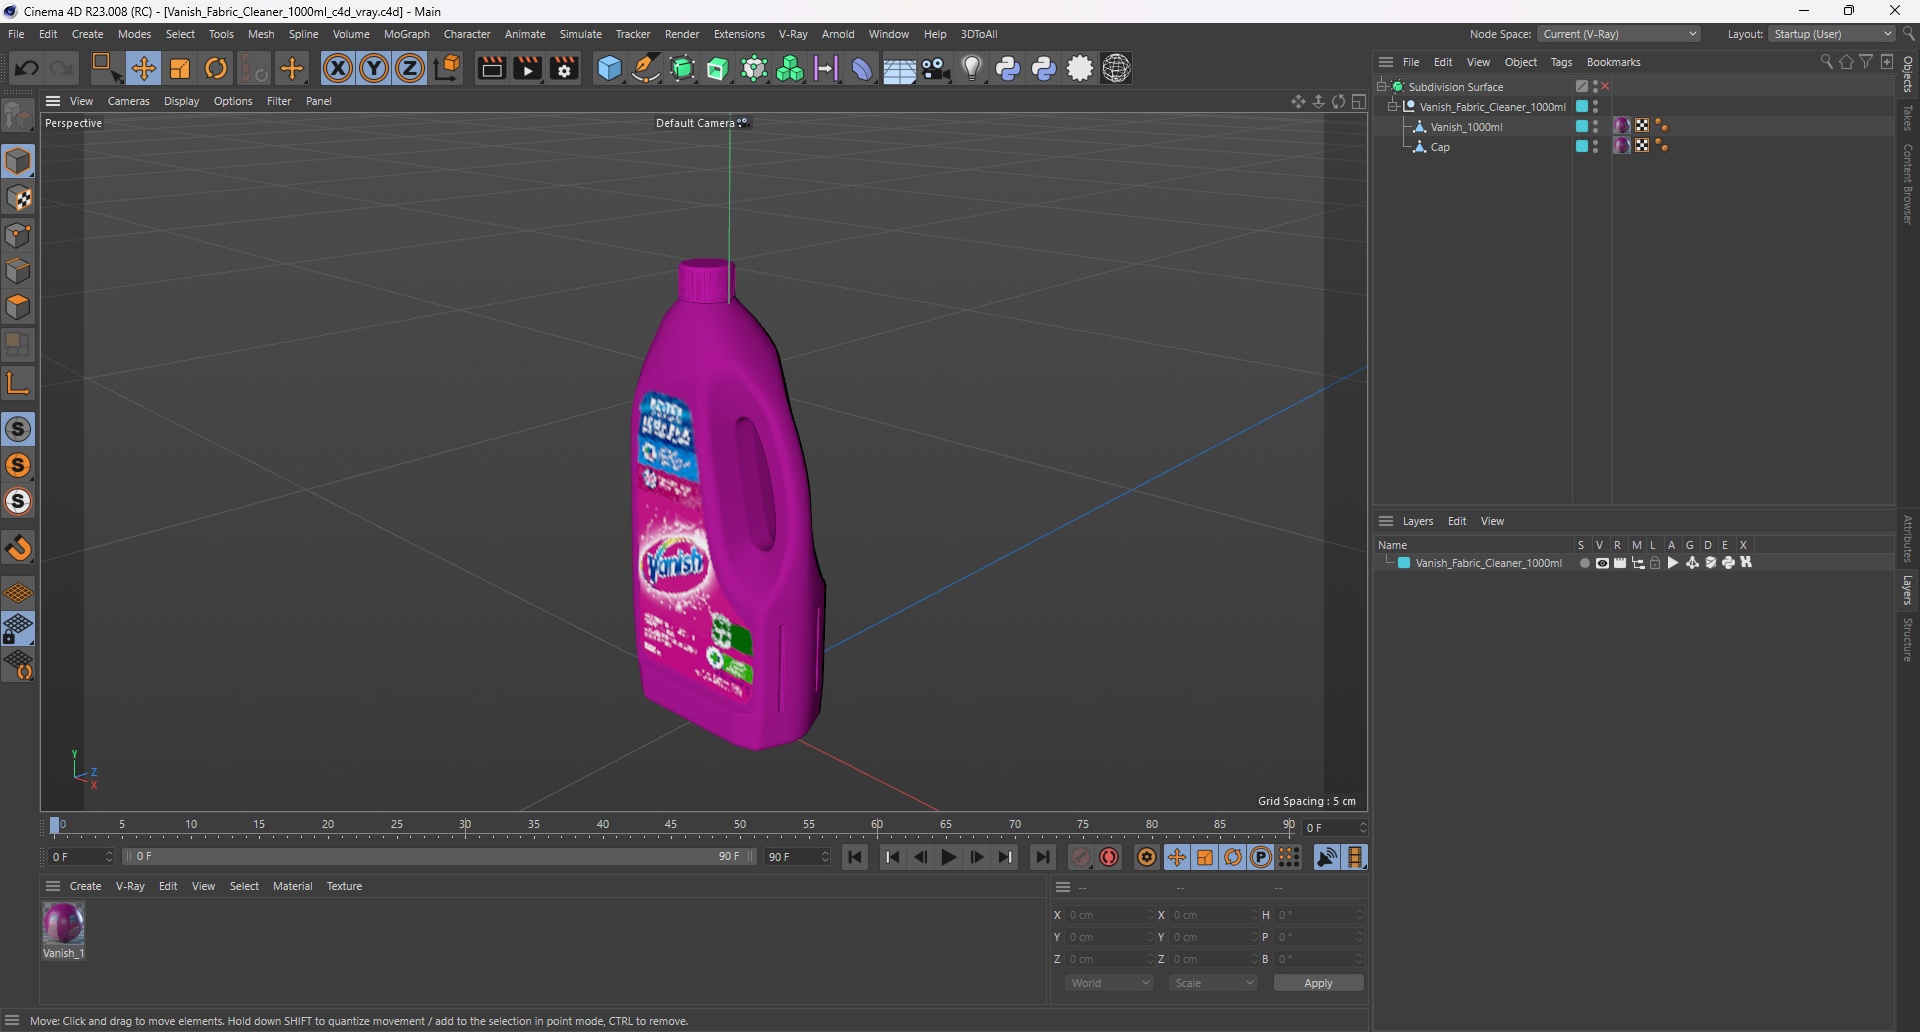This screenshot has width=1920, height=1032.
Task: Click the Apply button
Action: pyautogui.click(x=1318, y=983)
